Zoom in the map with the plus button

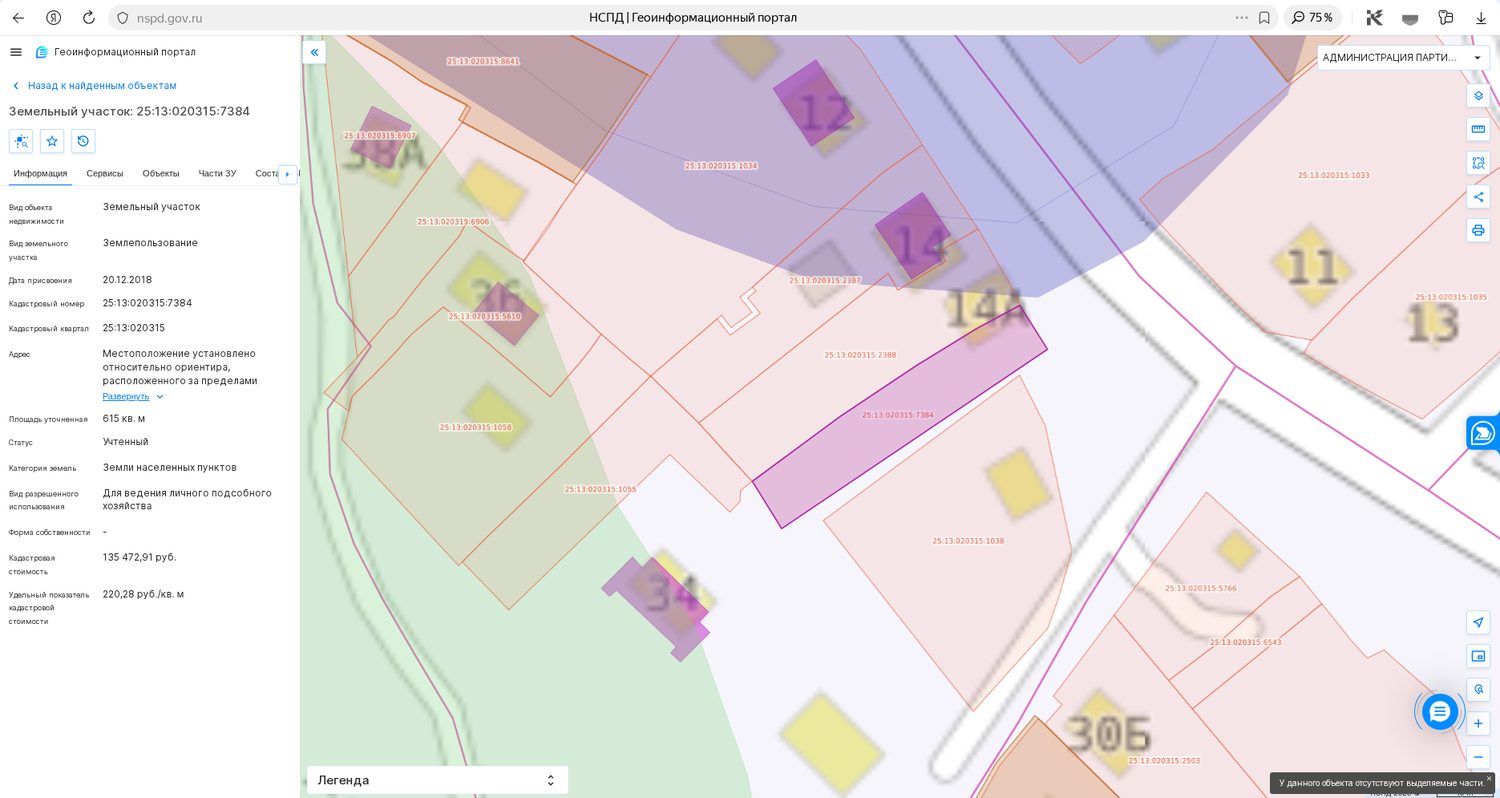click(1478, 723)
